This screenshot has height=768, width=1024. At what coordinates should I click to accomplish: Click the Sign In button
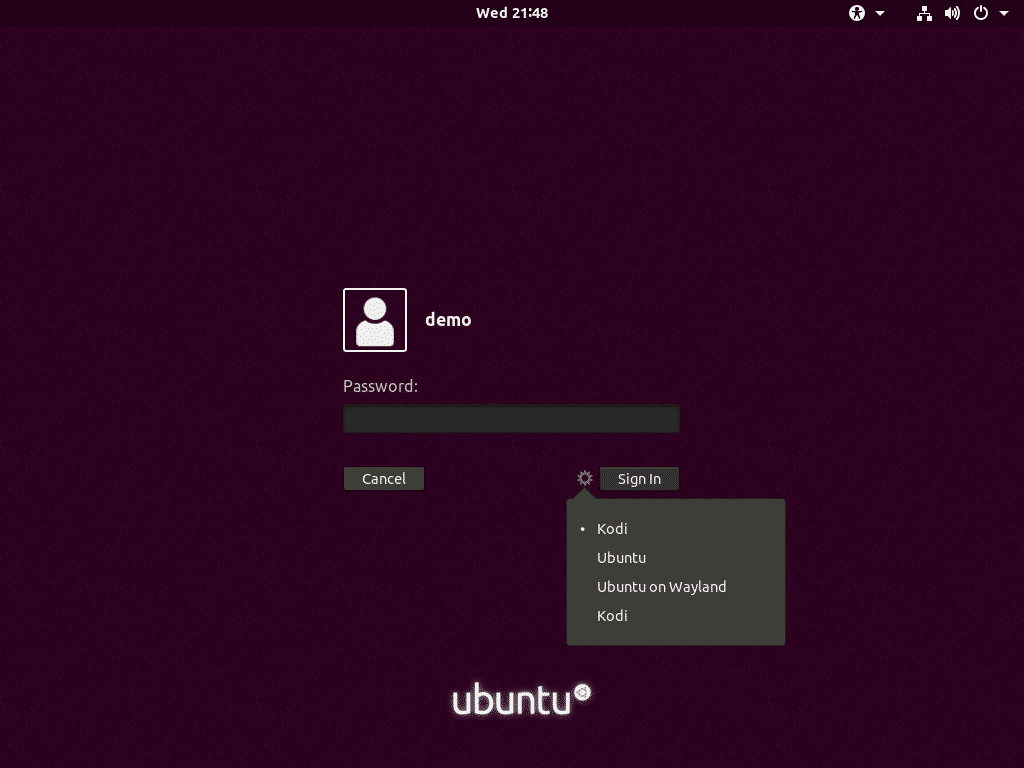[x=639, y=479]
